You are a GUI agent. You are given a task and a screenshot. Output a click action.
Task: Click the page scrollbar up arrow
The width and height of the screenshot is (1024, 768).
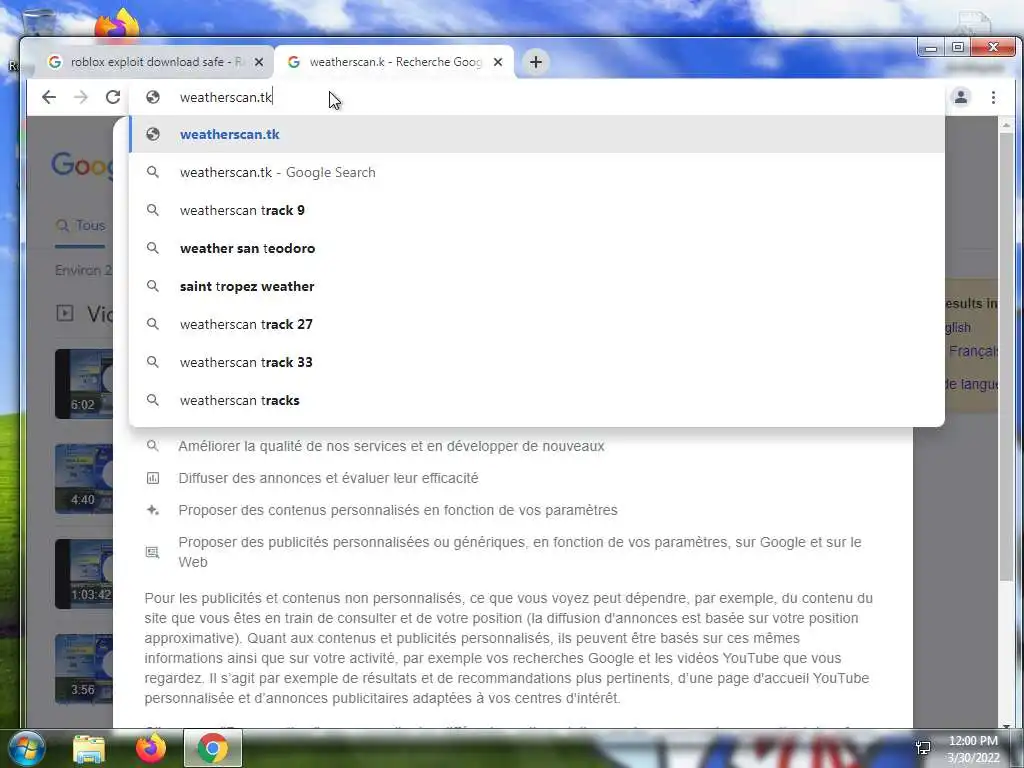(x=1006, y=124)
